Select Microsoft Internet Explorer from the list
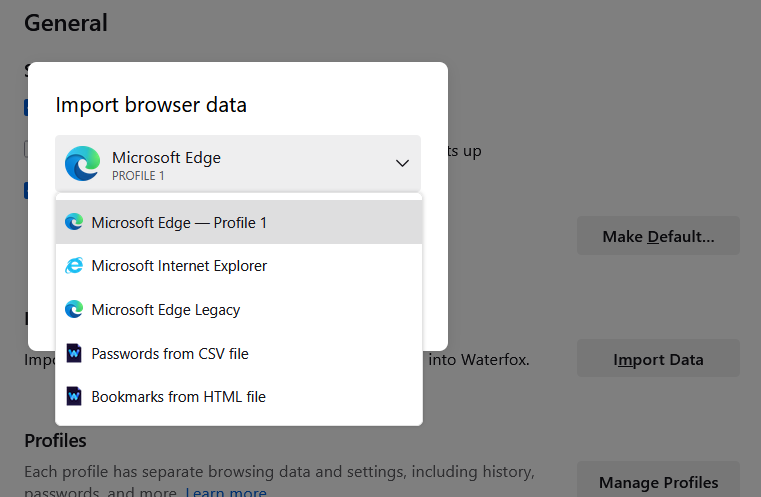Screen dimensions: 761x497 tap(239, 265)
